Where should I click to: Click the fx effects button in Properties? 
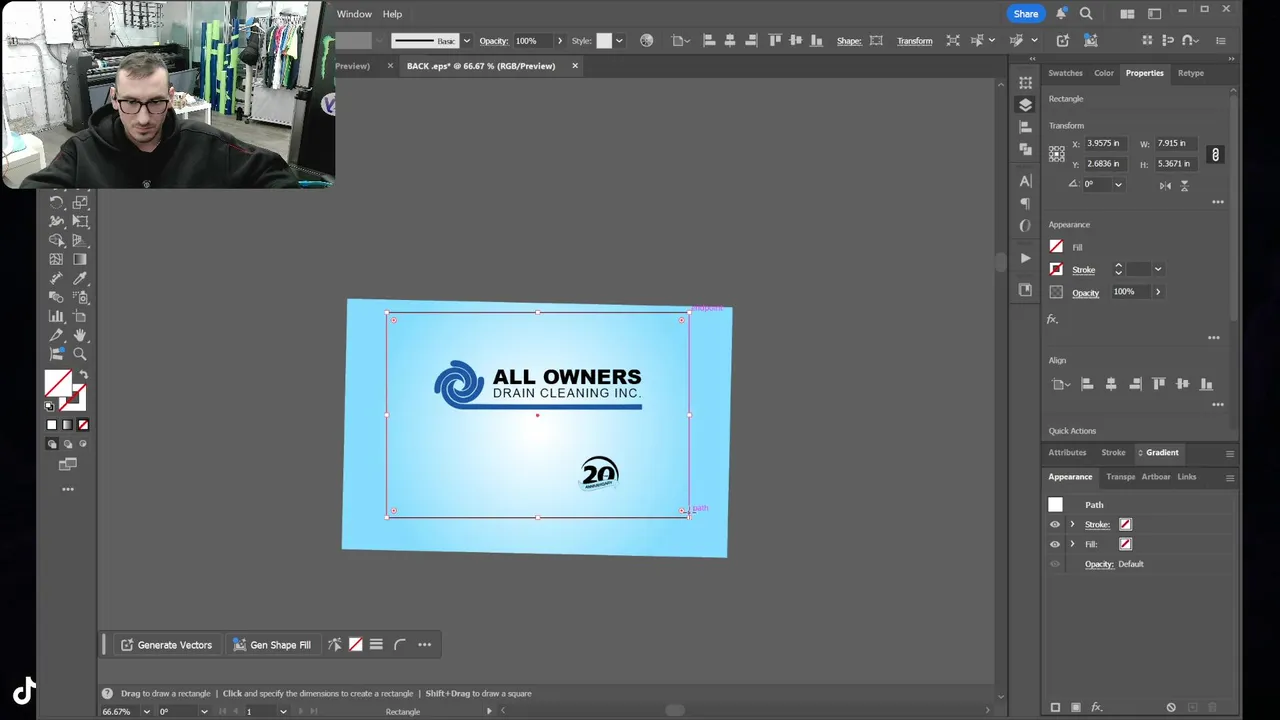1052,319
